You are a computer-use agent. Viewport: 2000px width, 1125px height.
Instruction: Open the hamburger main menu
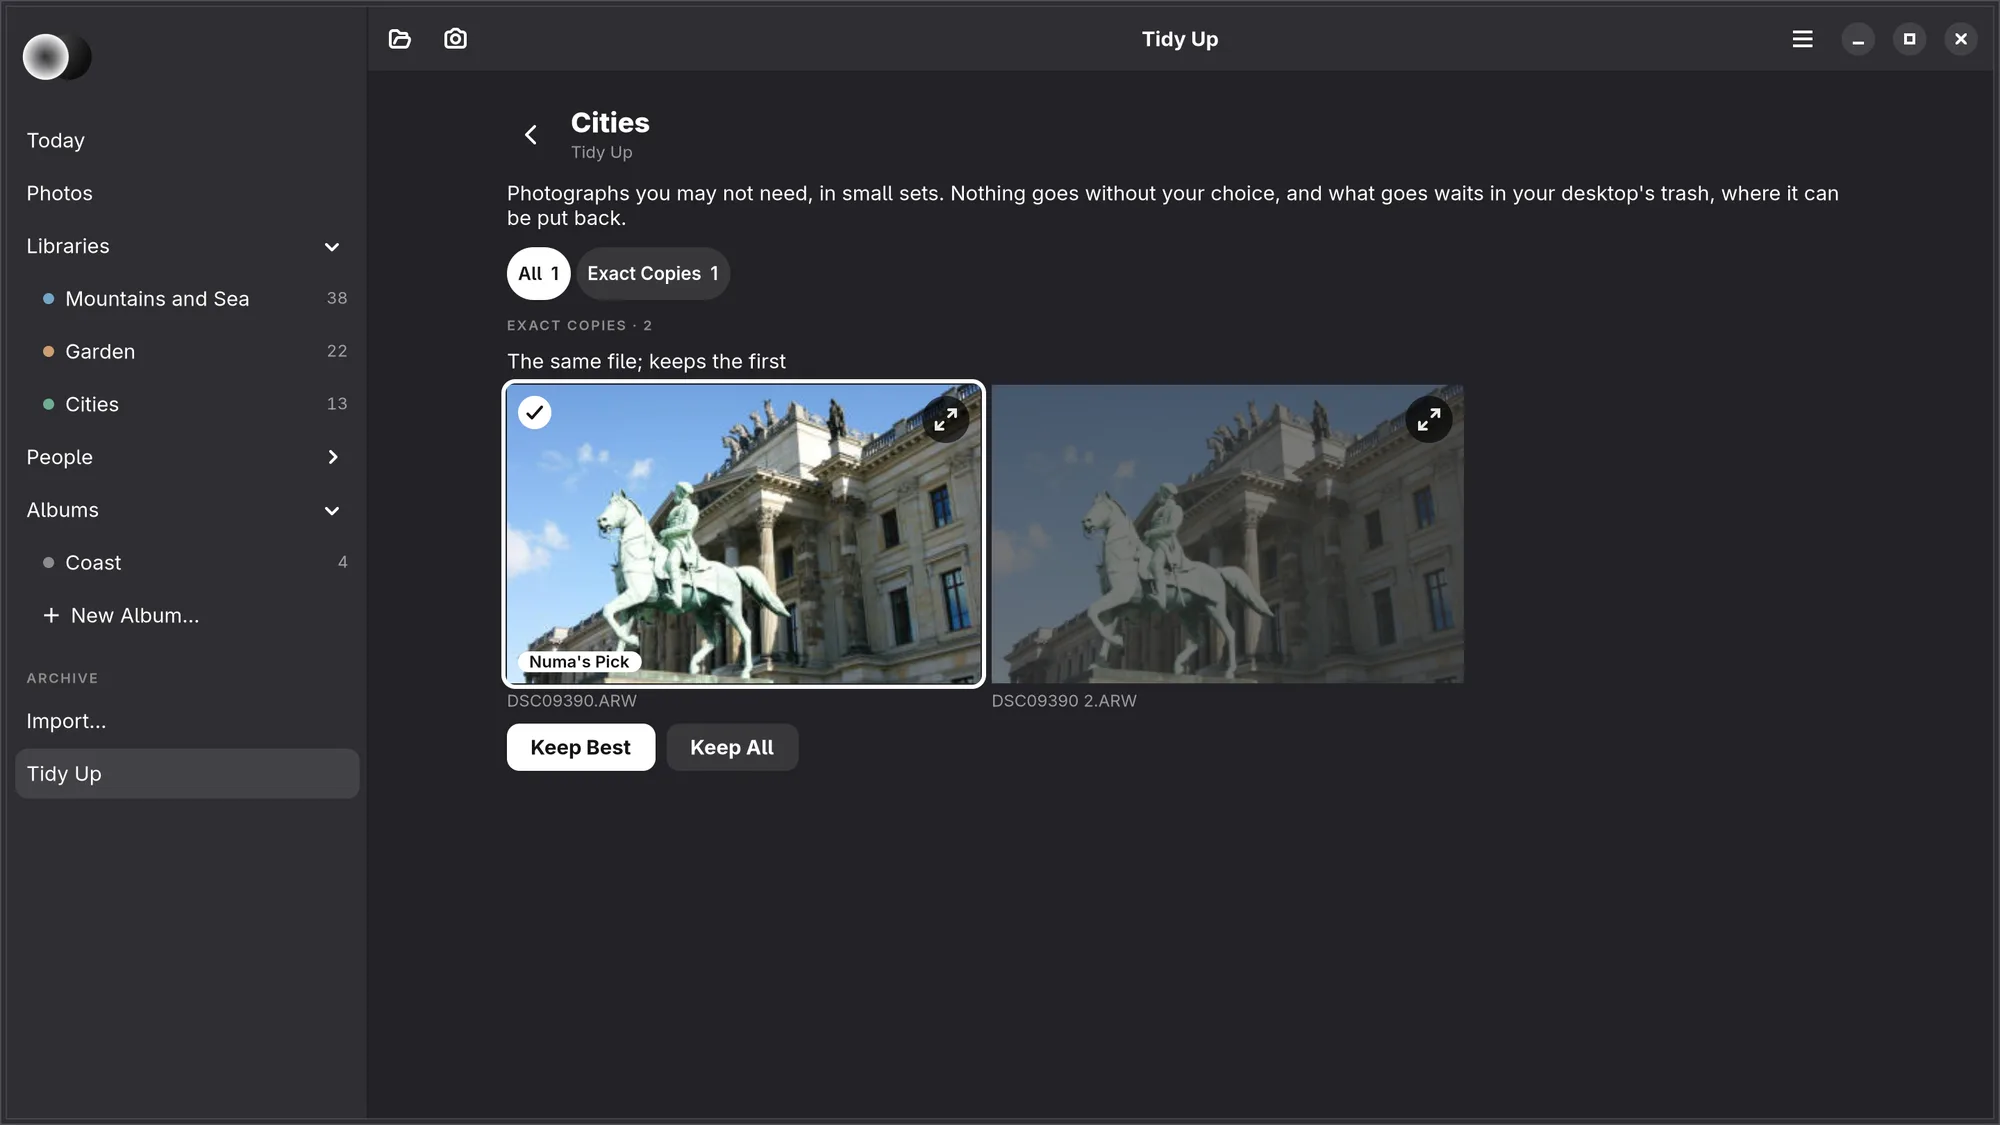click(x=1802, y=39)
